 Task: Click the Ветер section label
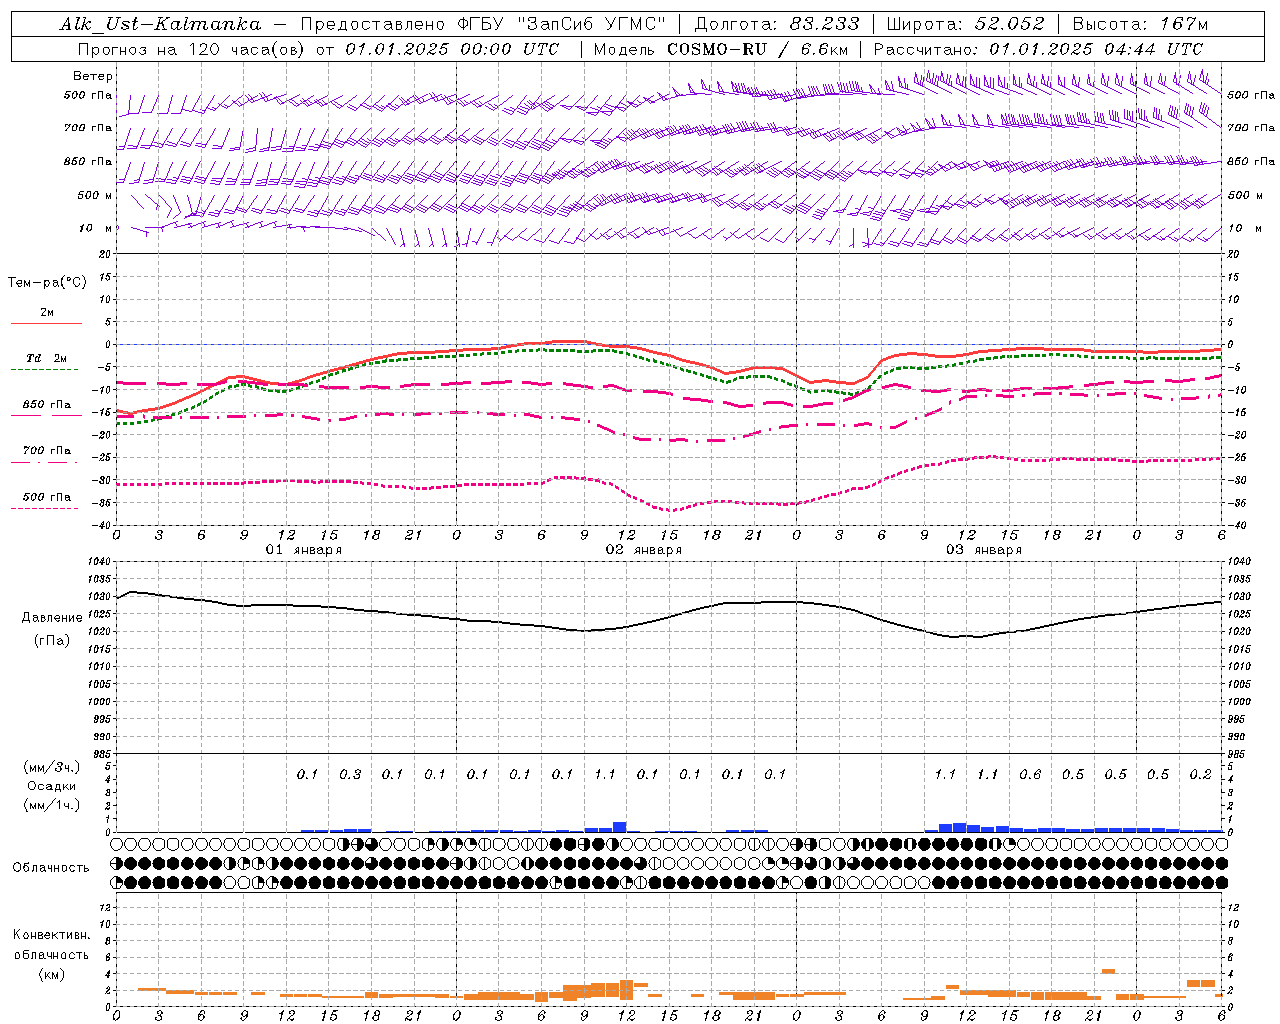[93, 76]
